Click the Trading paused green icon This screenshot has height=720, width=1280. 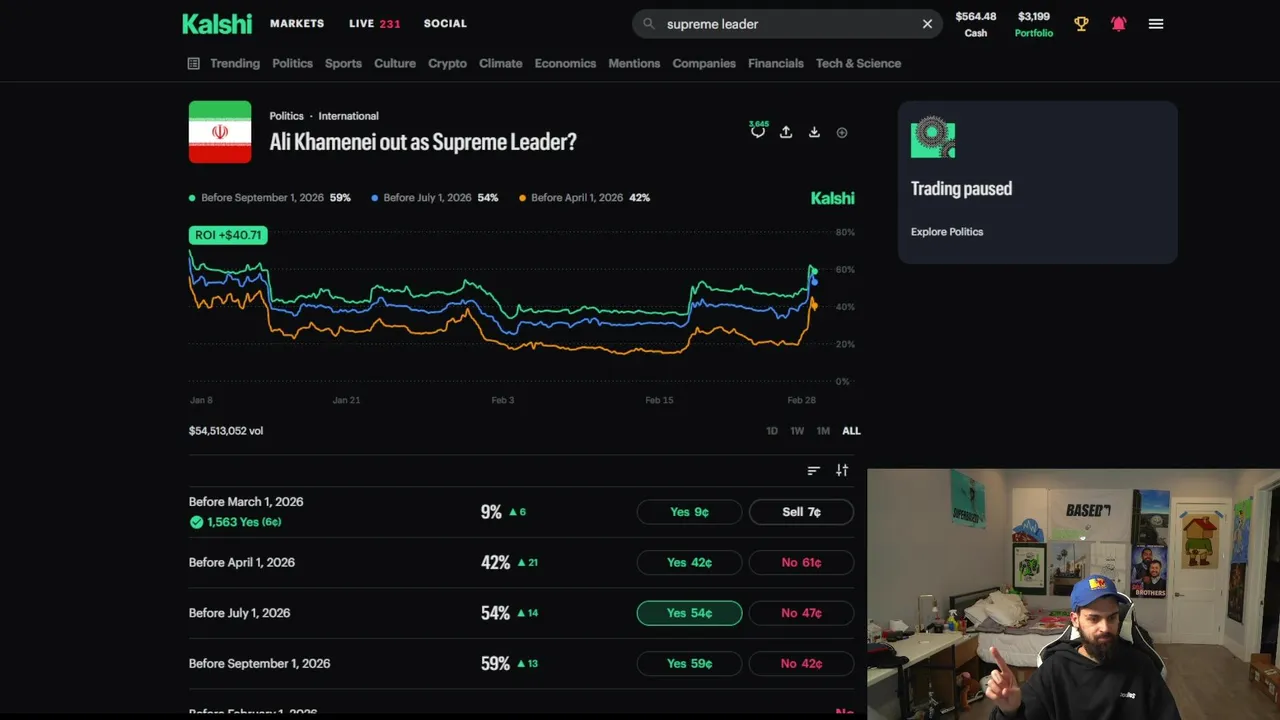[933, 137]
